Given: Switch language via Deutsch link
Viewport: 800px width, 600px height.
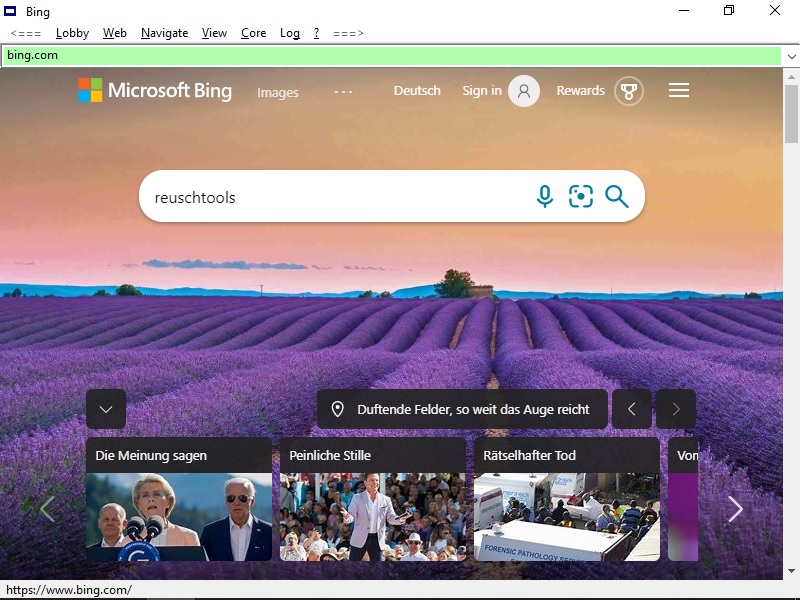Looking at the screenshot, I should [x=417, y=91].
